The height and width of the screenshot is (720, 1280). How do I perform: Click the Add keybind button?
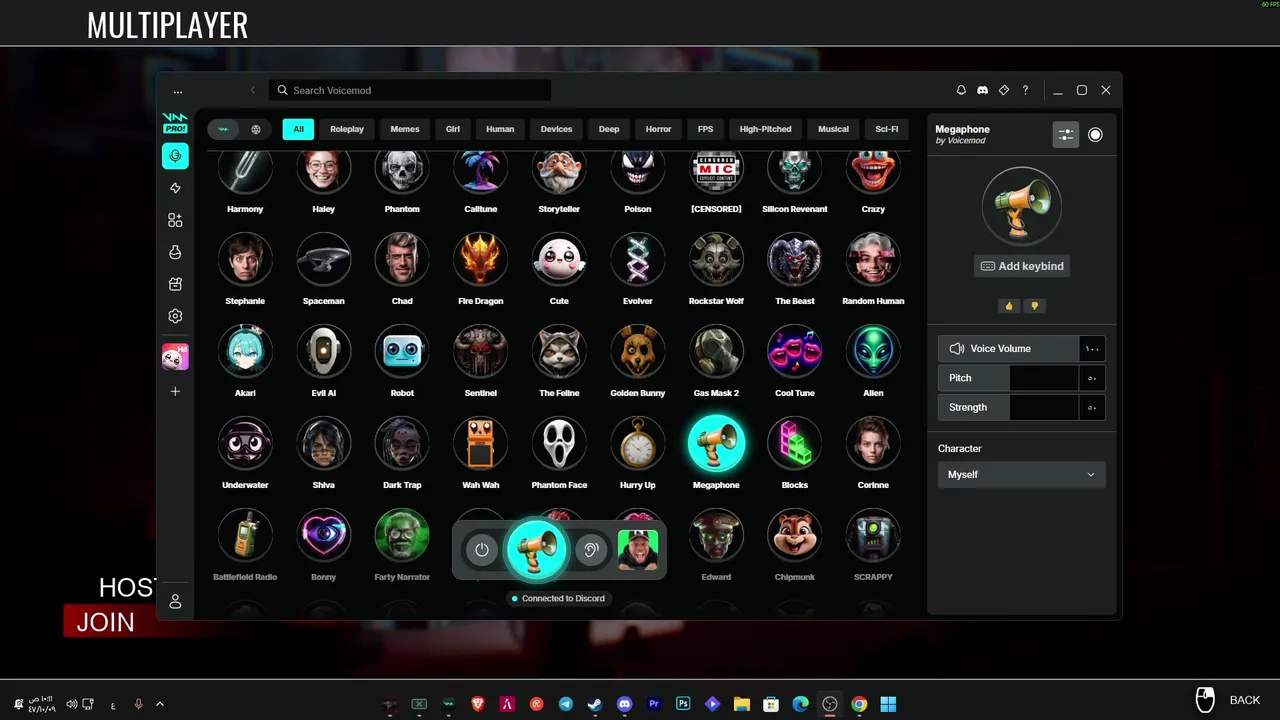(1022, 266)
